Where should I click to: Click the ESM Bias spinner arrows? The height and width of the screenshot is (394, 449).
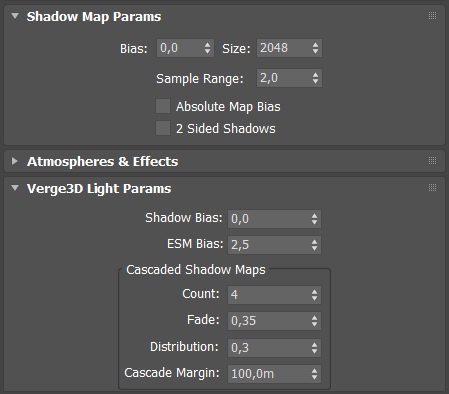point(314,245)
